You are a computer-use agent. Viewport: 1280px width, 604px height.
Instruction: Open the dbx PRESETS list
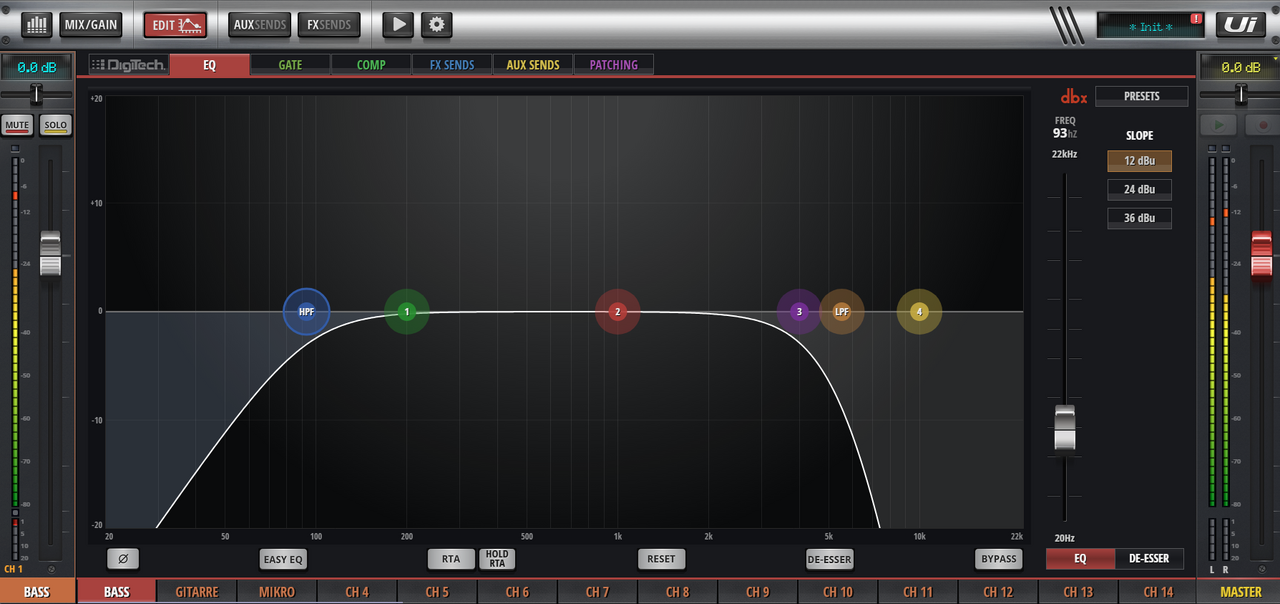[x=1141, y=96]
